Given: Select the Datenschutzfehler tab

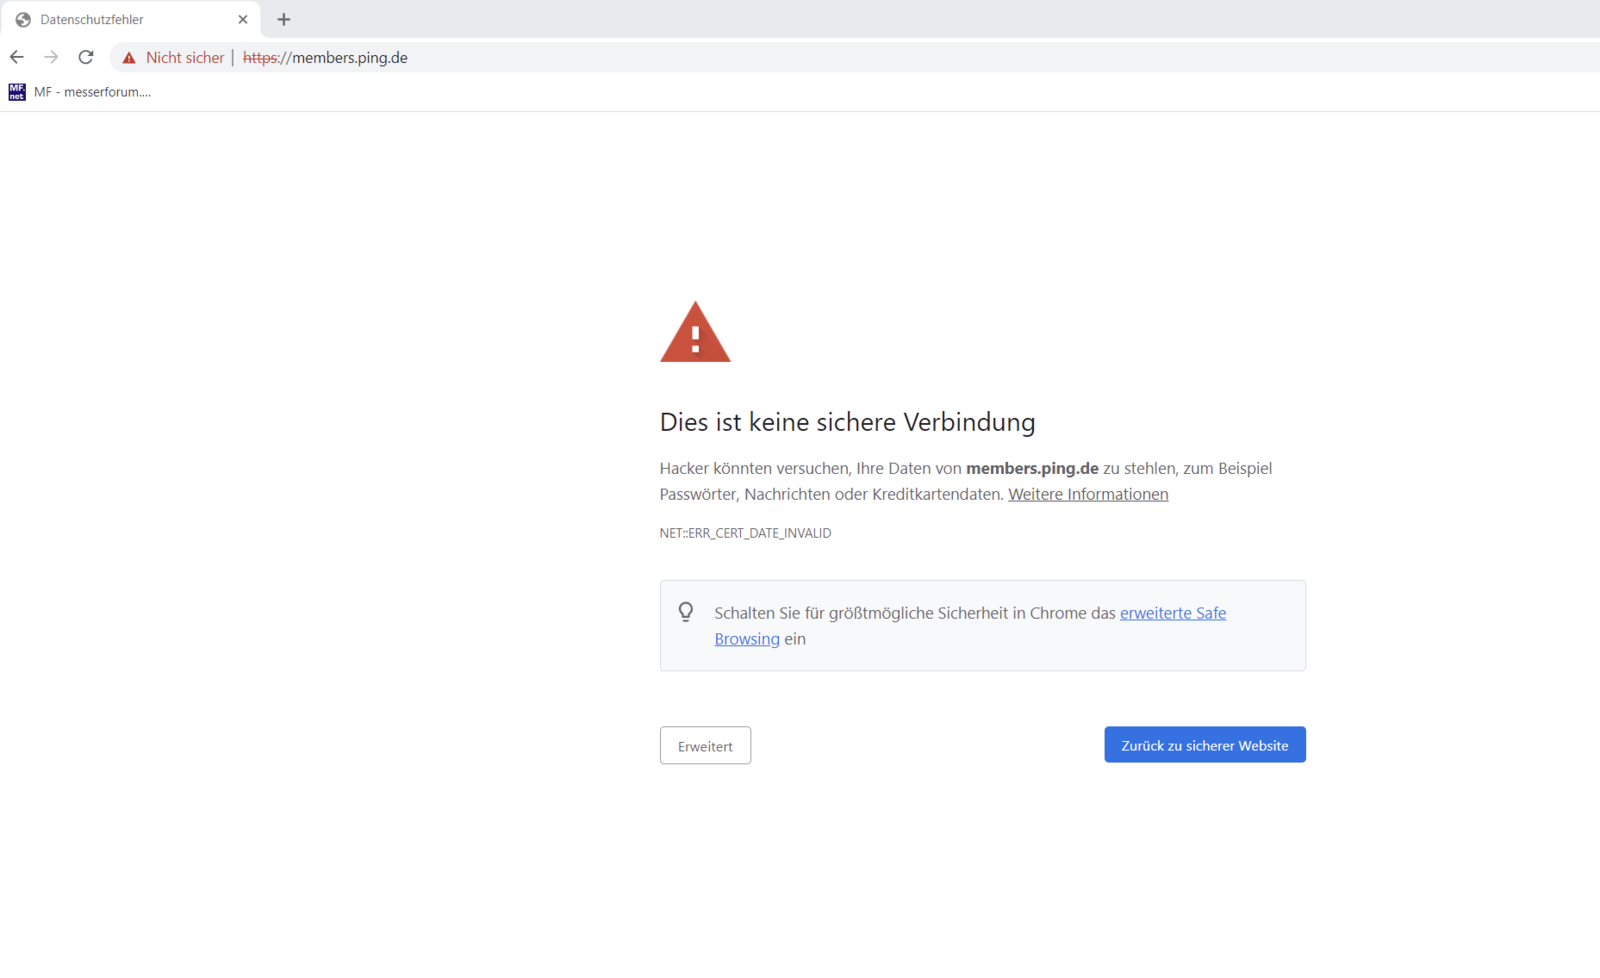Looking at the screenshot, I should pos(130,19).
